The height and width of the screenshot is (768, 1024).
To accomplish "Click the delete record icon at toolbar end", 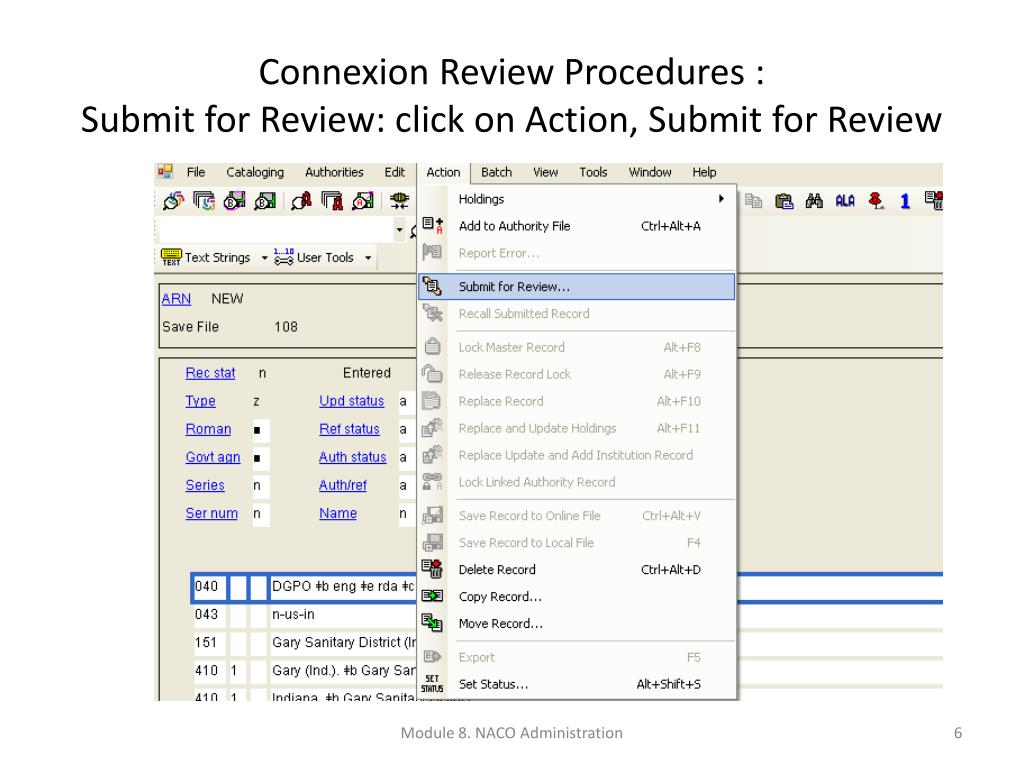I will click(934, 200).
